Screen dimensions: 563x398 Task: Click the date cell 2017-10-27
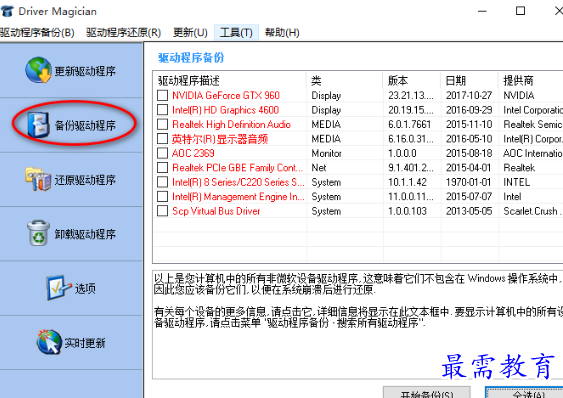tap(469, 95)
